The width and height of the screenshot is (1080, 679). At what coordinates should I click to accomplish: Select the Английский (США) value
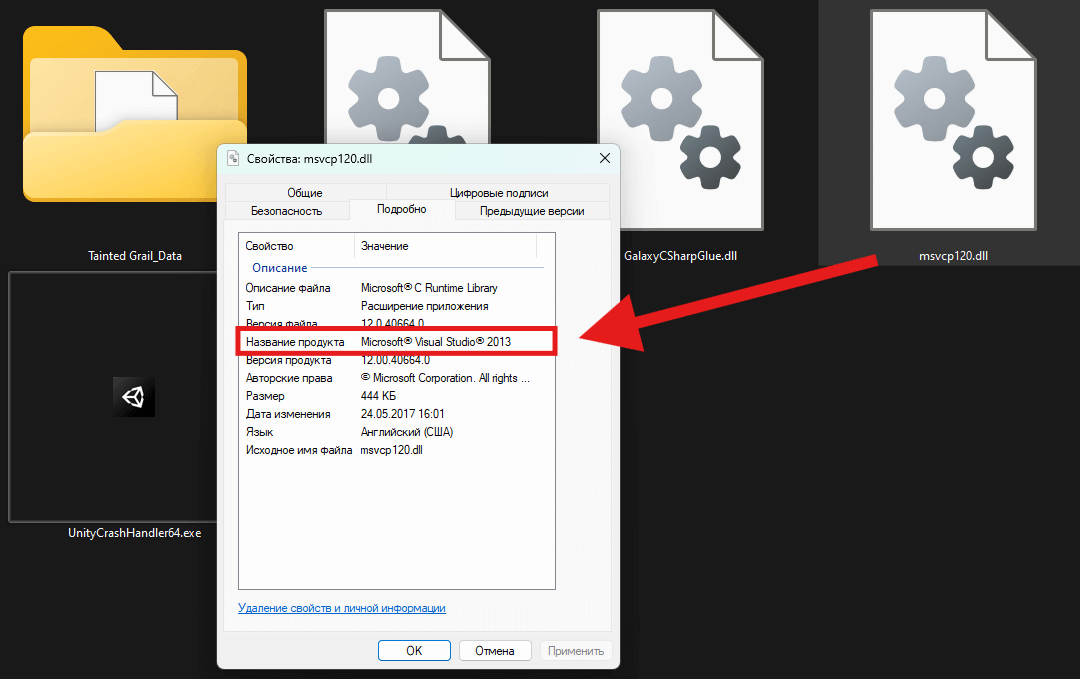click(x=407, y=432)
